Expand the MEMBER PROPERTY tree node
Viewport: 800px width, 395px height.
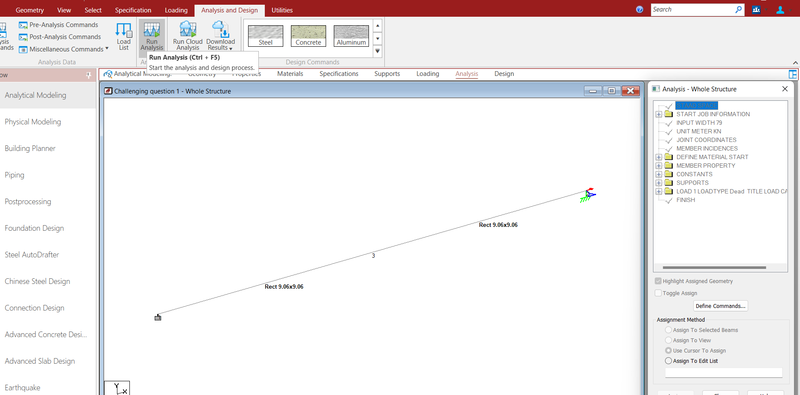pyautogui.click(x=659, y=166)
